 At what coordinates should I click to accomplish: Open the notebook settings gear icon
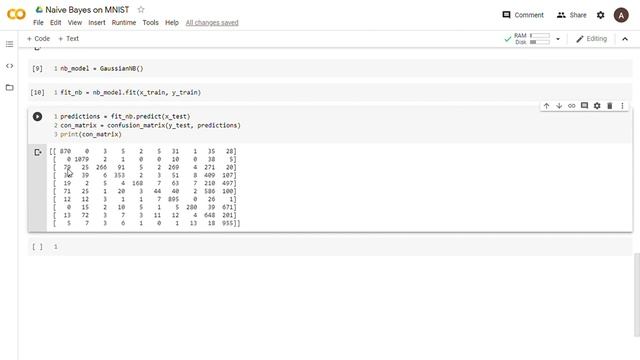pyautogui.click(x=600, y=15)
